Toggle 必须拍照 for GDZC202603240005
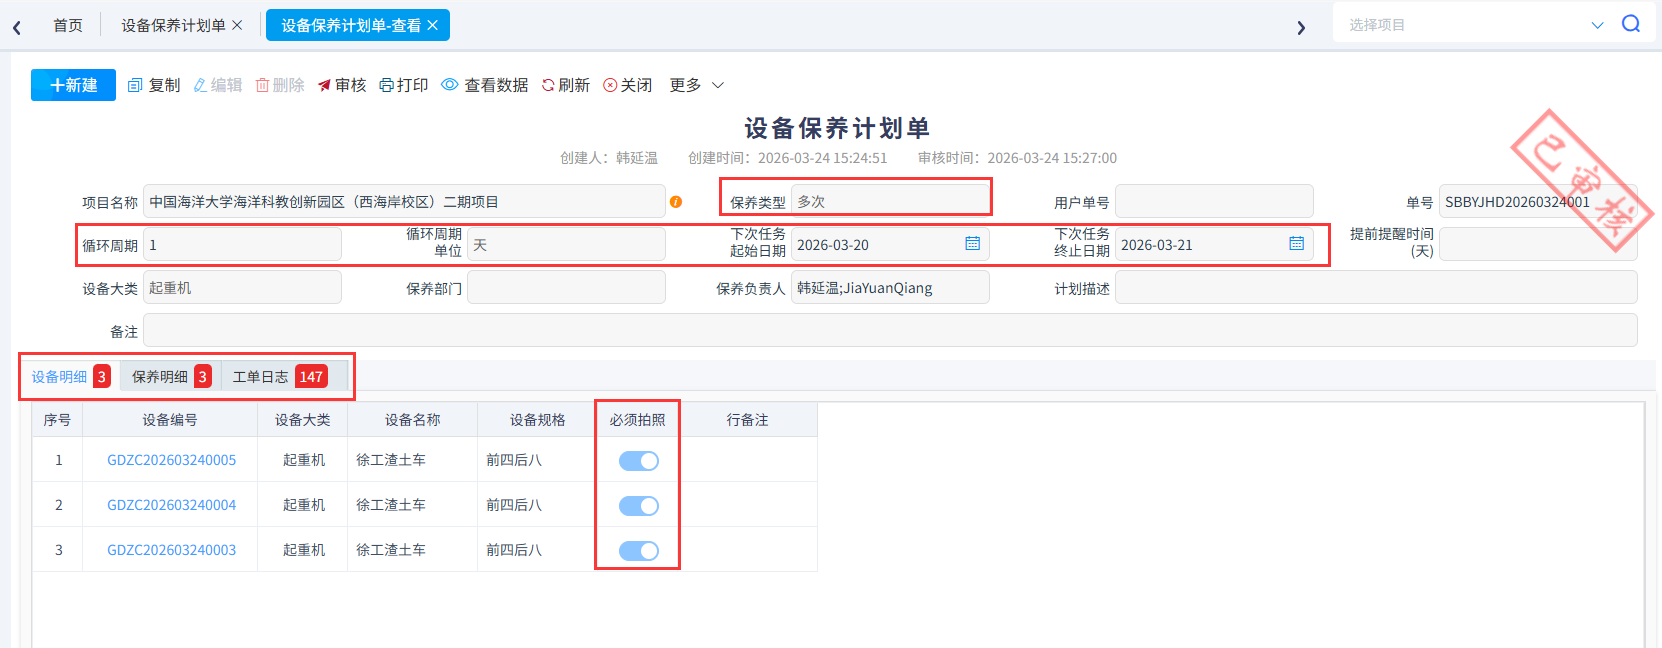 (638, 461)
